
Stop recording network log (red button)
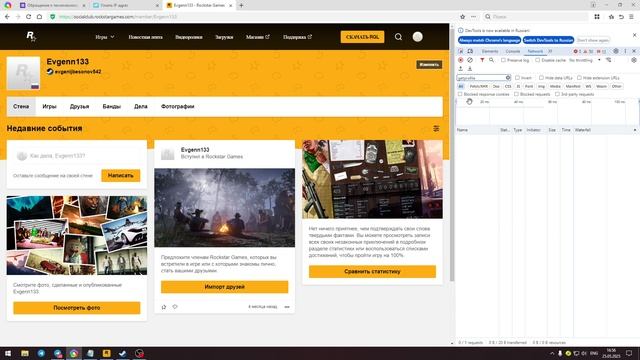coord(460,60)
